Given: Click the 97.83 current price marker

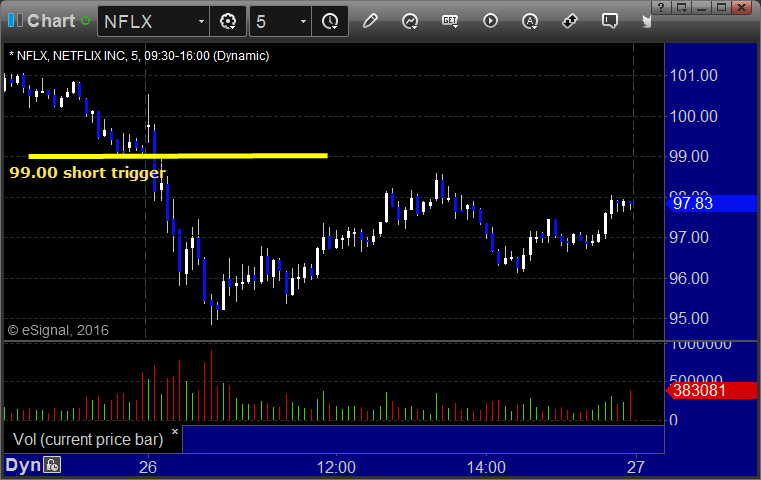Looking at the screenshot, I should (x=711, y=203).
